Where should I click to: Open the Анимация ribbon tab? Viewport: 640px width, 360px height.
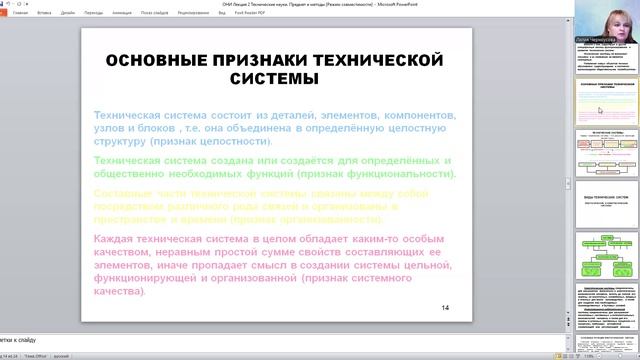tap(122, 13)
